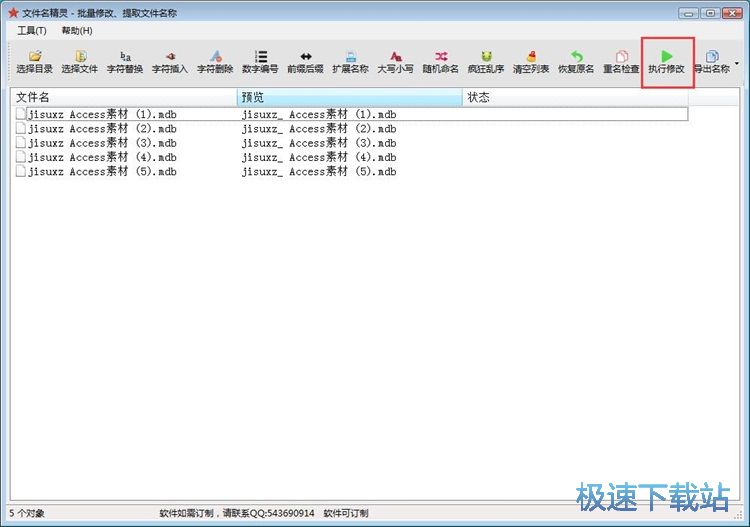Run the 重名检查 duplicate check
Screen dimensions: 750x527
pos(621,62)
